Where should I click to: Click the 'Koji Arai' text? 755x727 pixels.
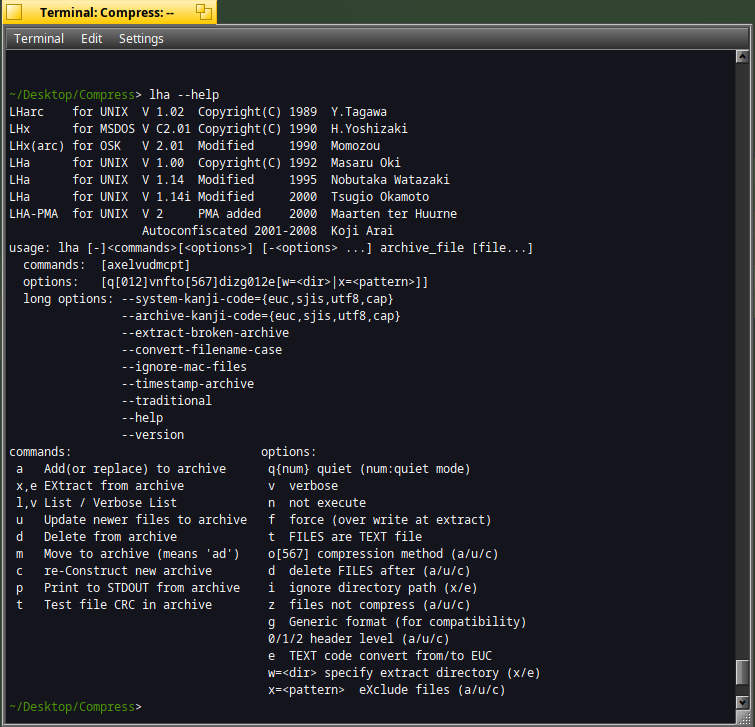362,231
